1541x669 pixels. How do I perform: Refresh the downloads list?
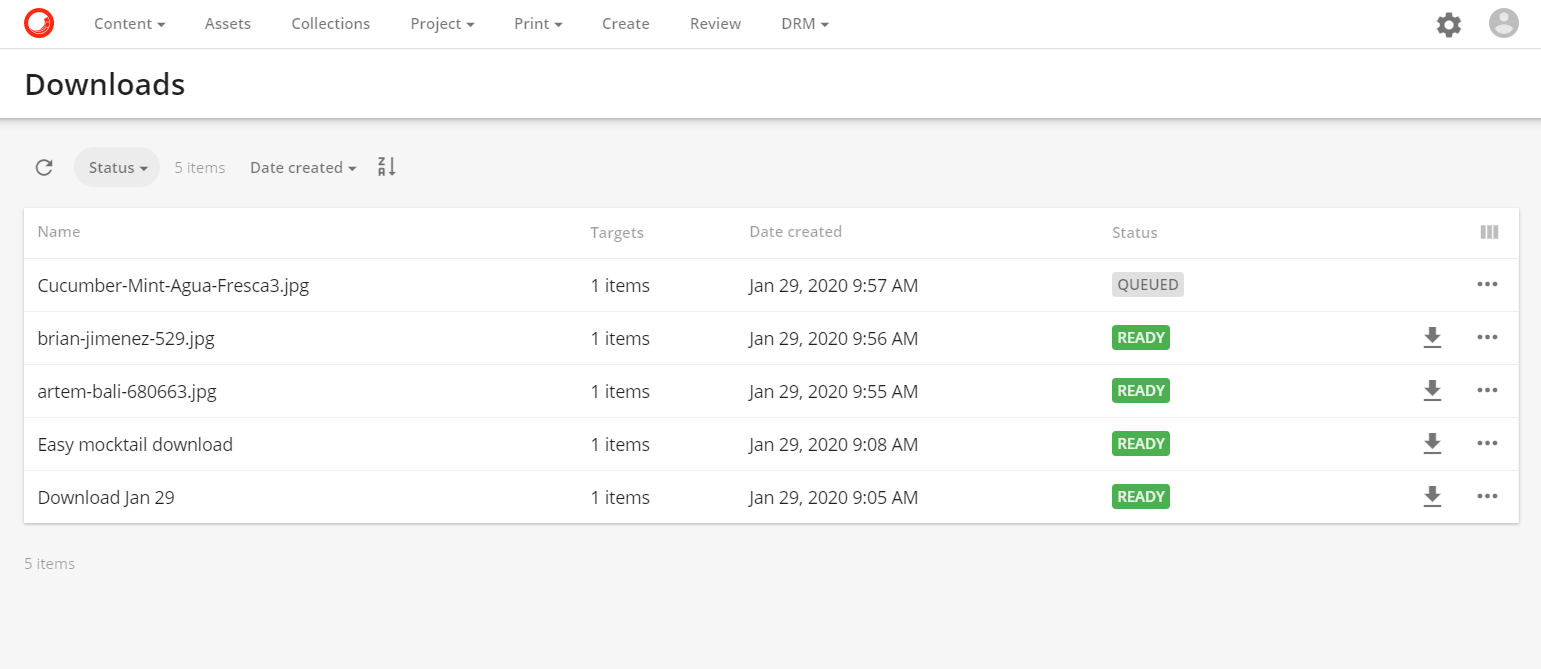click(44, 167)
